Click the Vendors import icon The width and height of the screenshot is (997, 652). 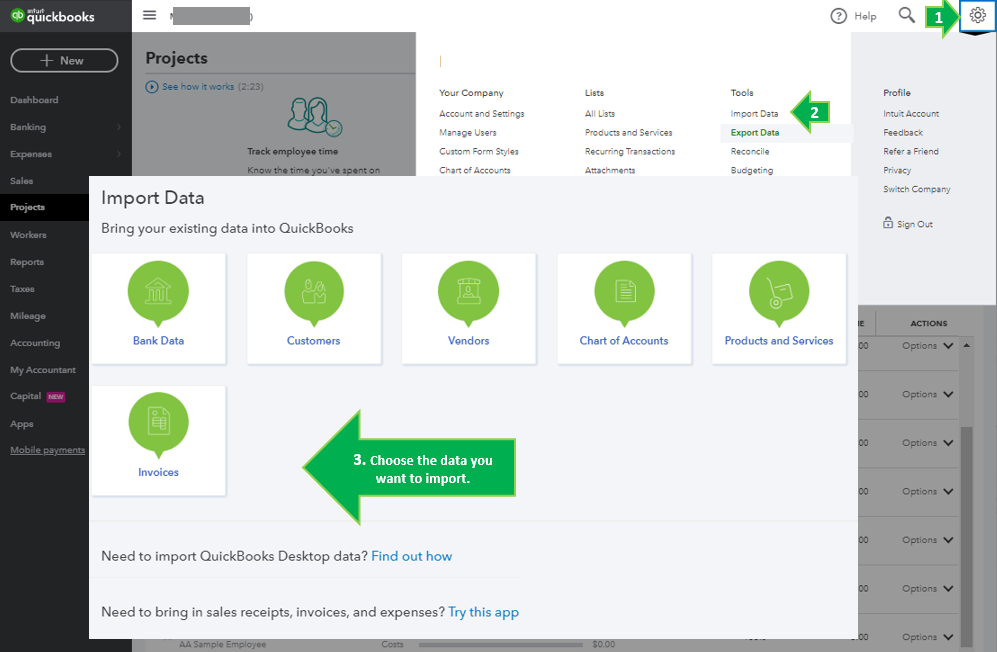click(x=469, y=293)
